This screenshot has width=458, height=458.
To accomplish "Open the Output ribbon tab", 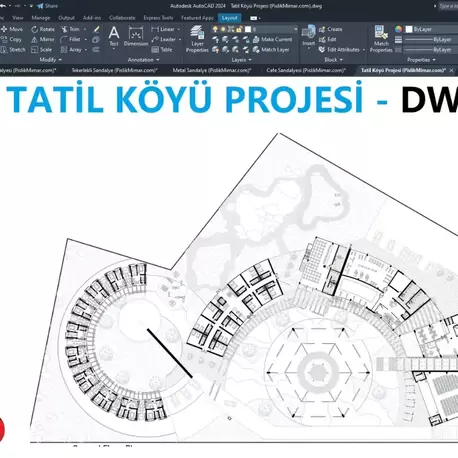I will (66, 18).
